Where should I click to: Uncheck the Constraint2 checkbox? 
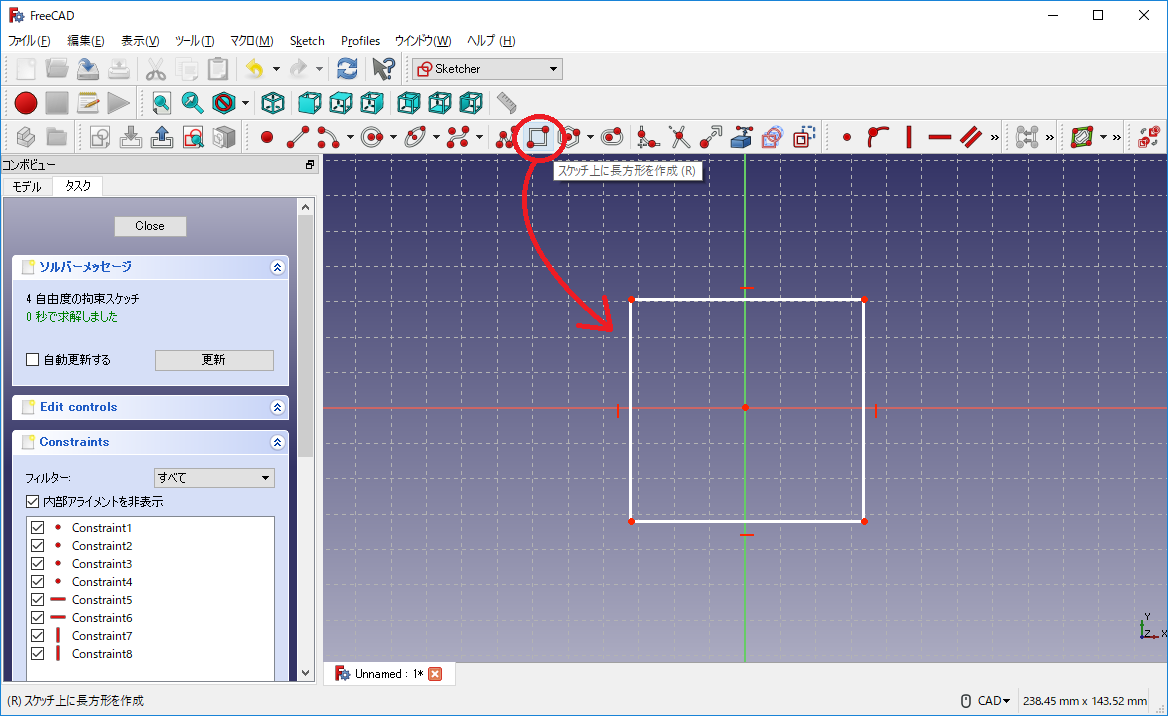pos(37,545)
